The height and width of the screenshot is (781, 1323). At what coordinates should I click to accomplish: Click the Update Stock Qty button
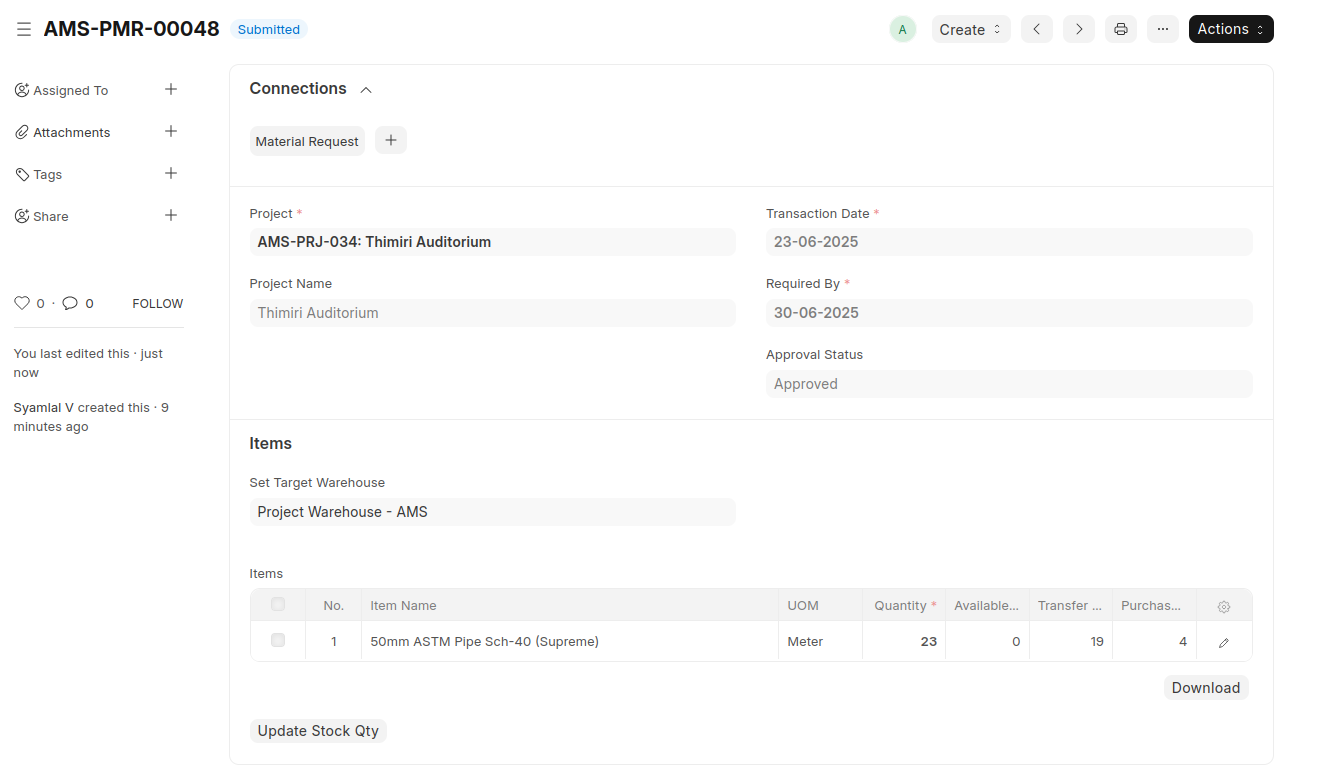(x=318, y=731)
